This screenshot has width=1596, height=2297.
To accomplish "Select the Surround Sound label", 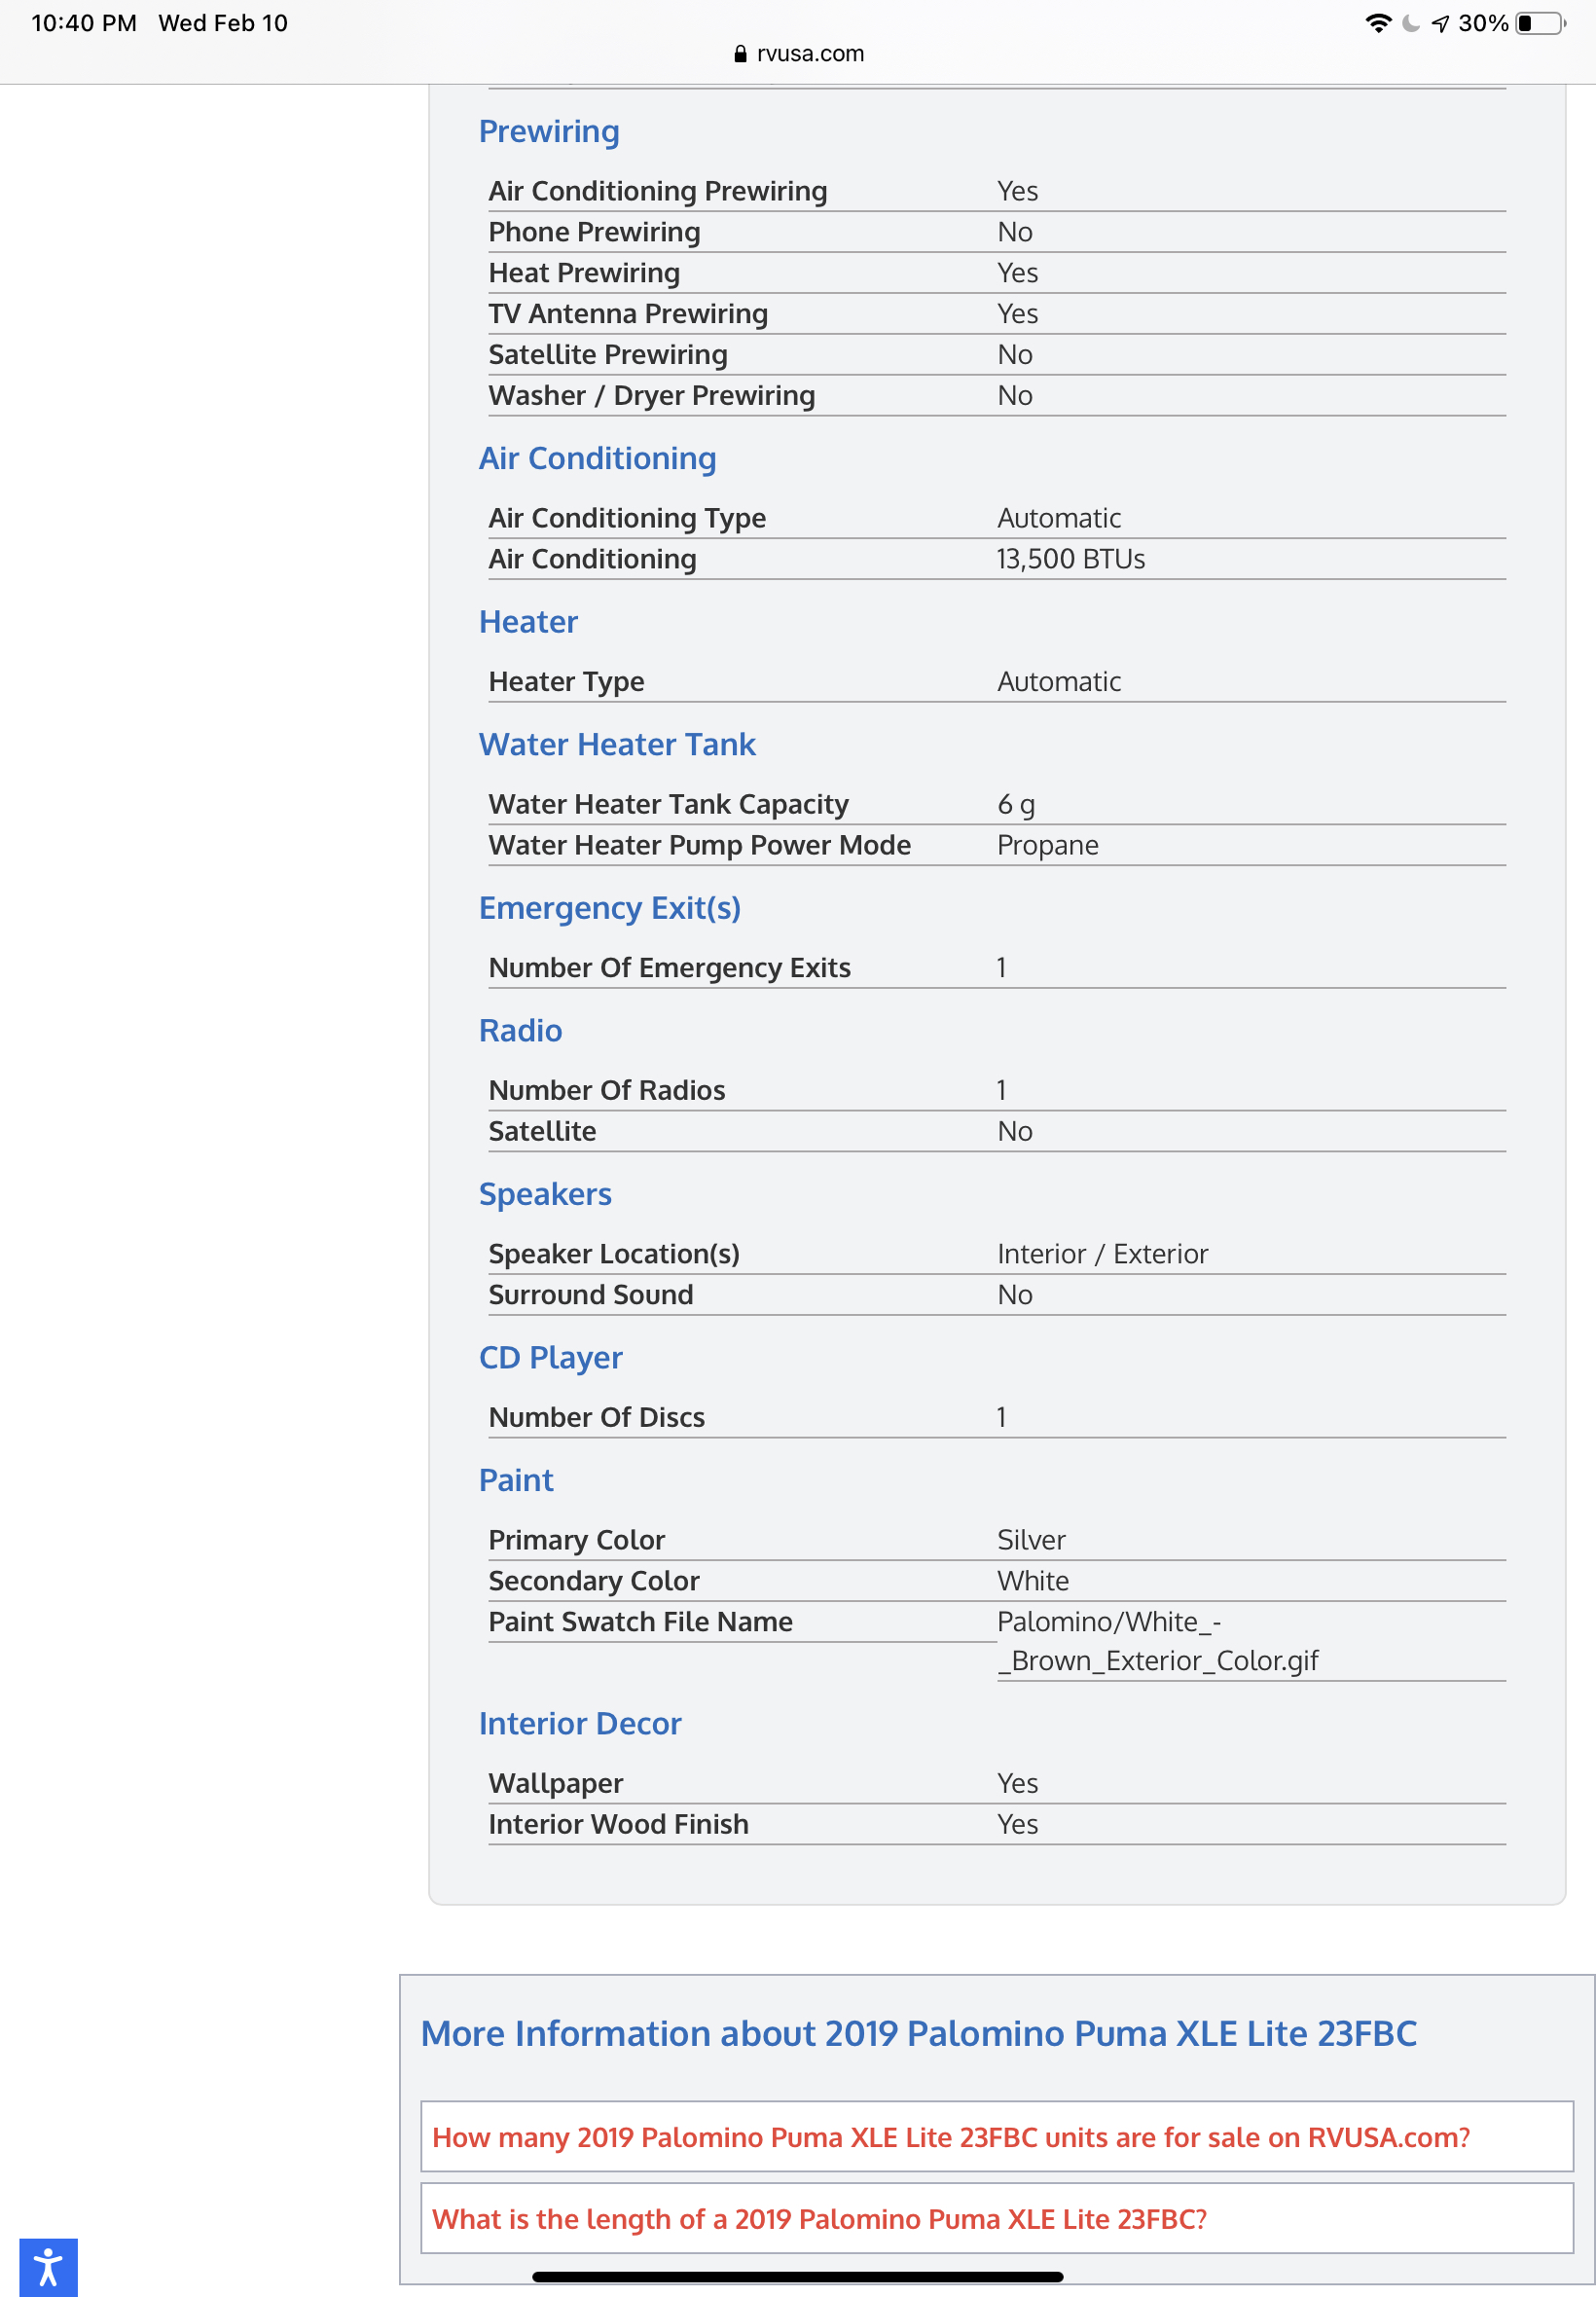I will coord(590,1295).
